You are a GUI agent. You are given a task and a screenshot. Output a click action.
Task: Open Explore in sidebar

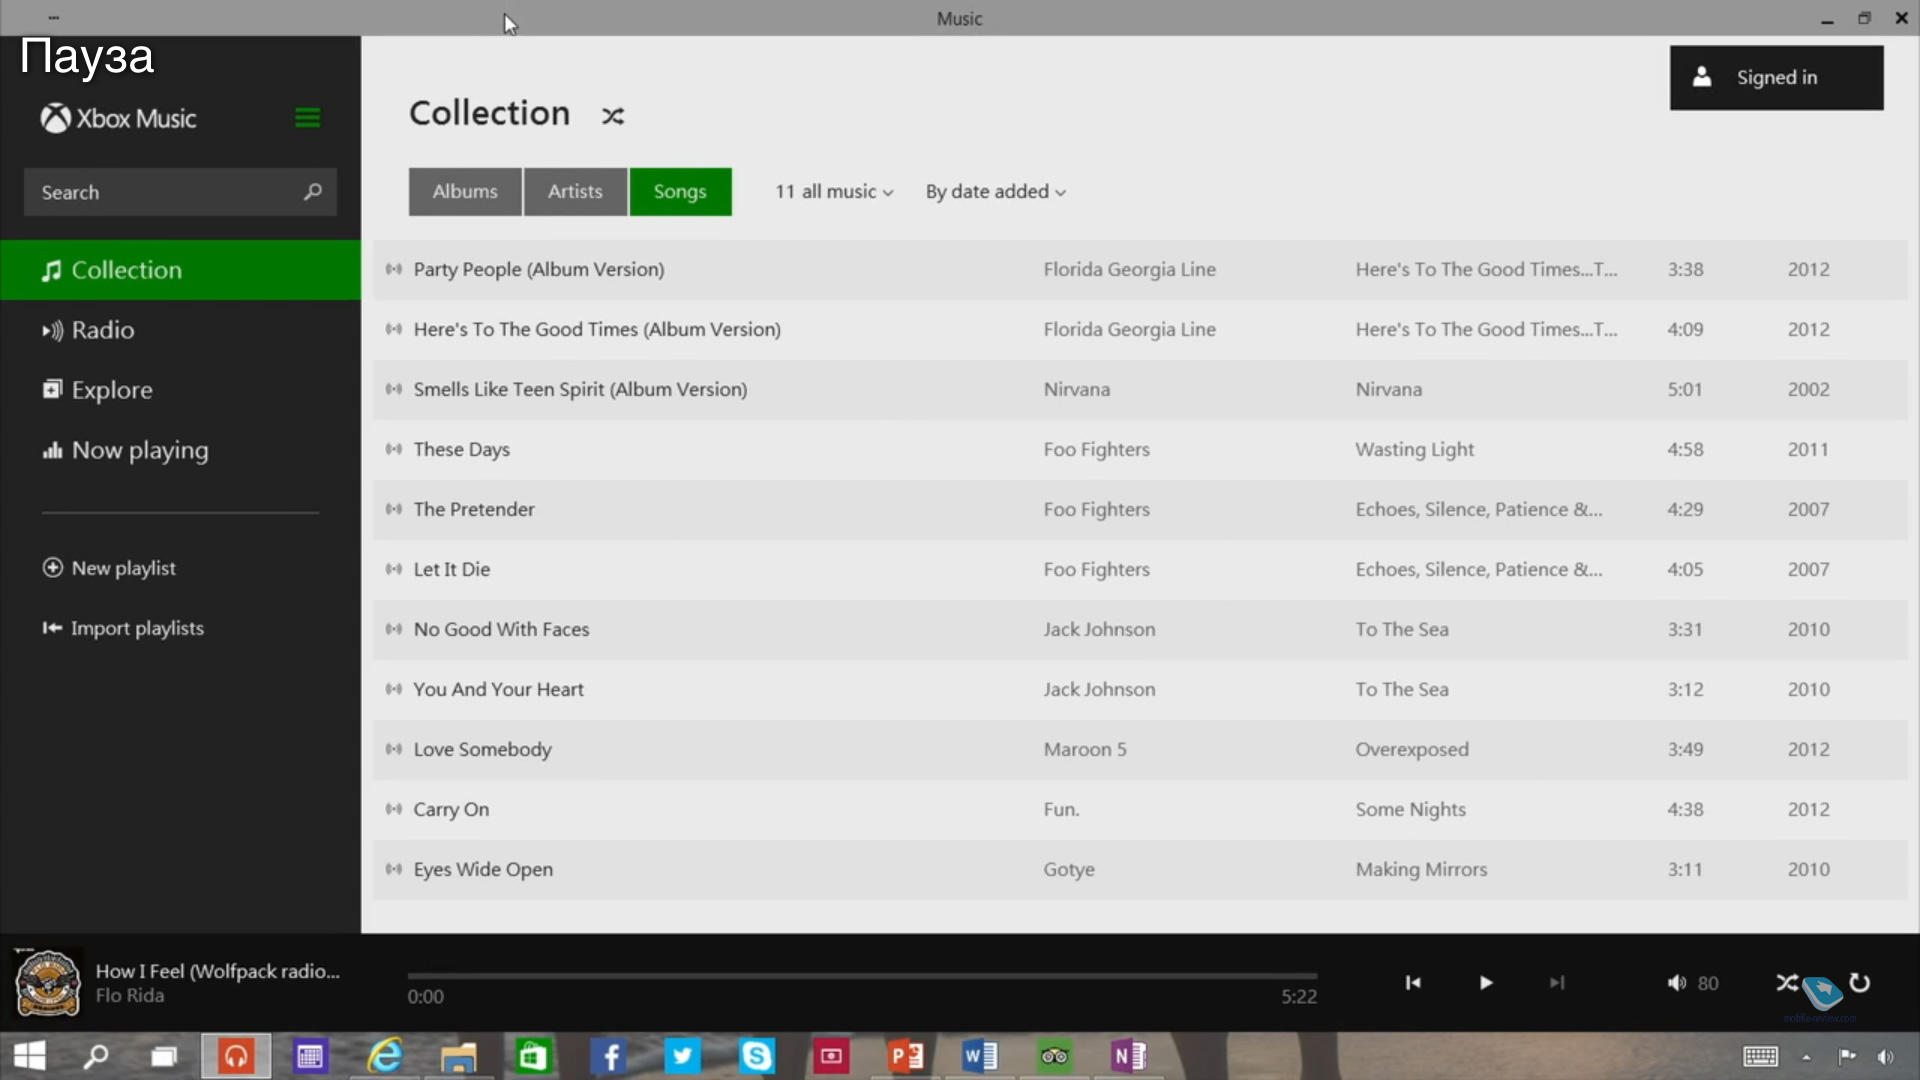click(x=180, y=390)
